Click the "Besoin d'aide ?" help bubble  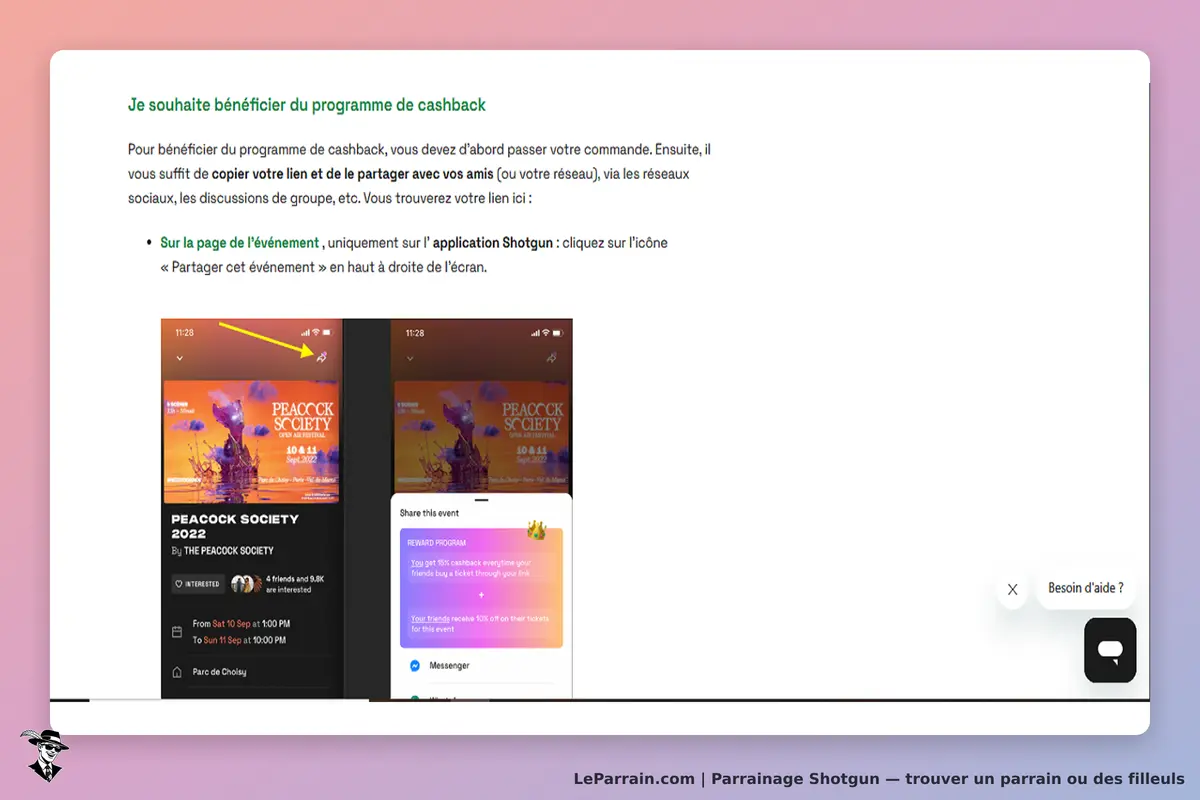click(x=1085, y=588)
